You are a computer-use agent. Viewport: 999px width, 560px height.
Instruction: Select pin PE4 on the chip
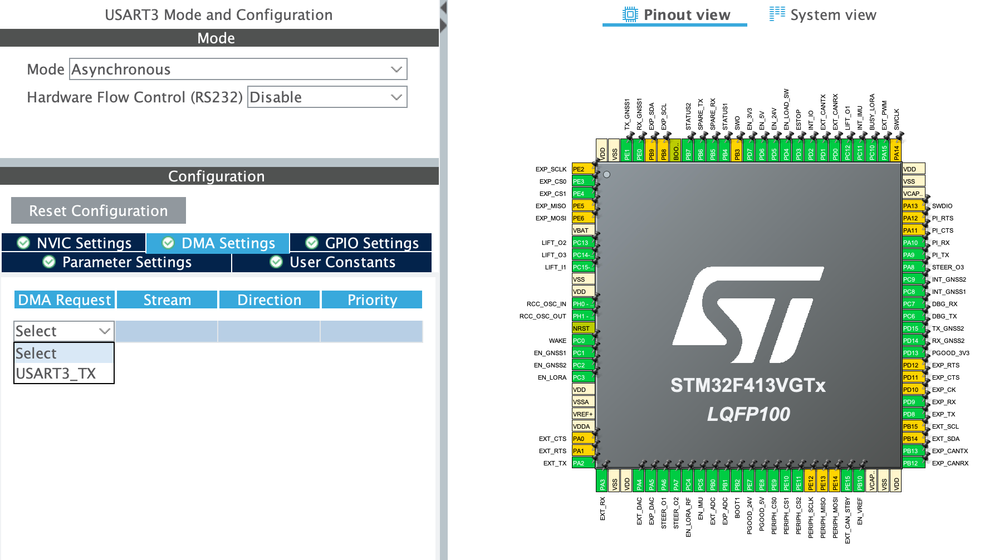583,194
